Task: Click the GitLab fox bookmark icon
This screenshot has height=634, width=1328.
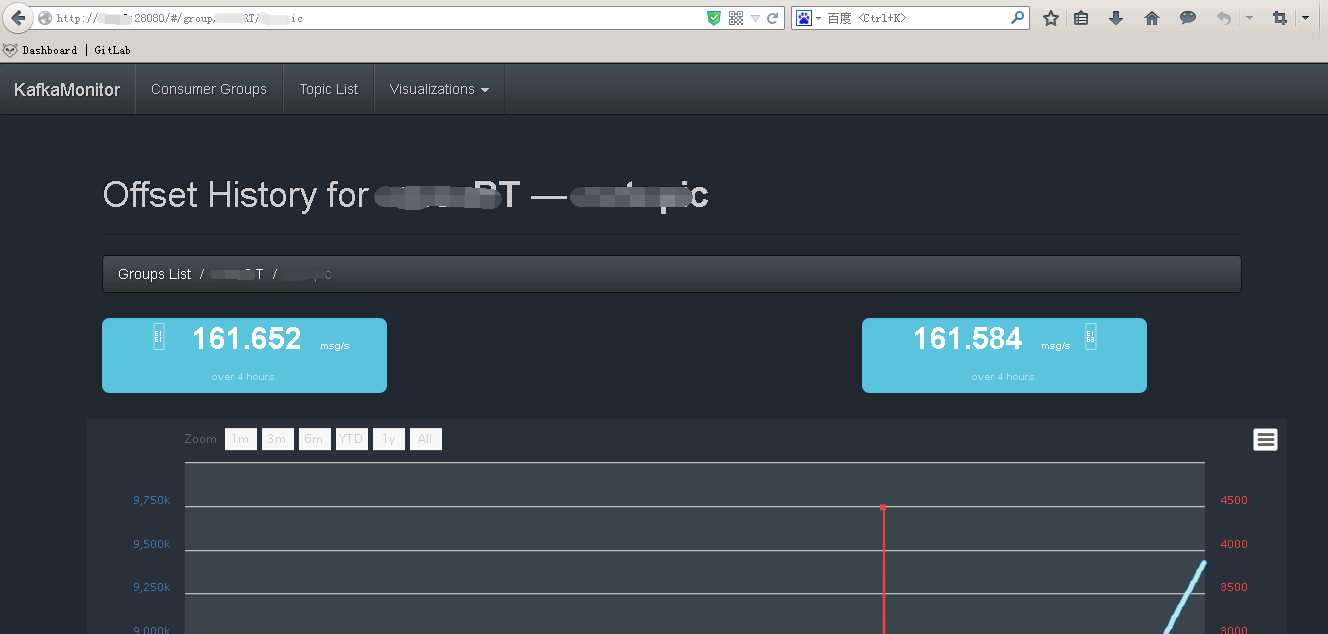Action: (10, 50)
